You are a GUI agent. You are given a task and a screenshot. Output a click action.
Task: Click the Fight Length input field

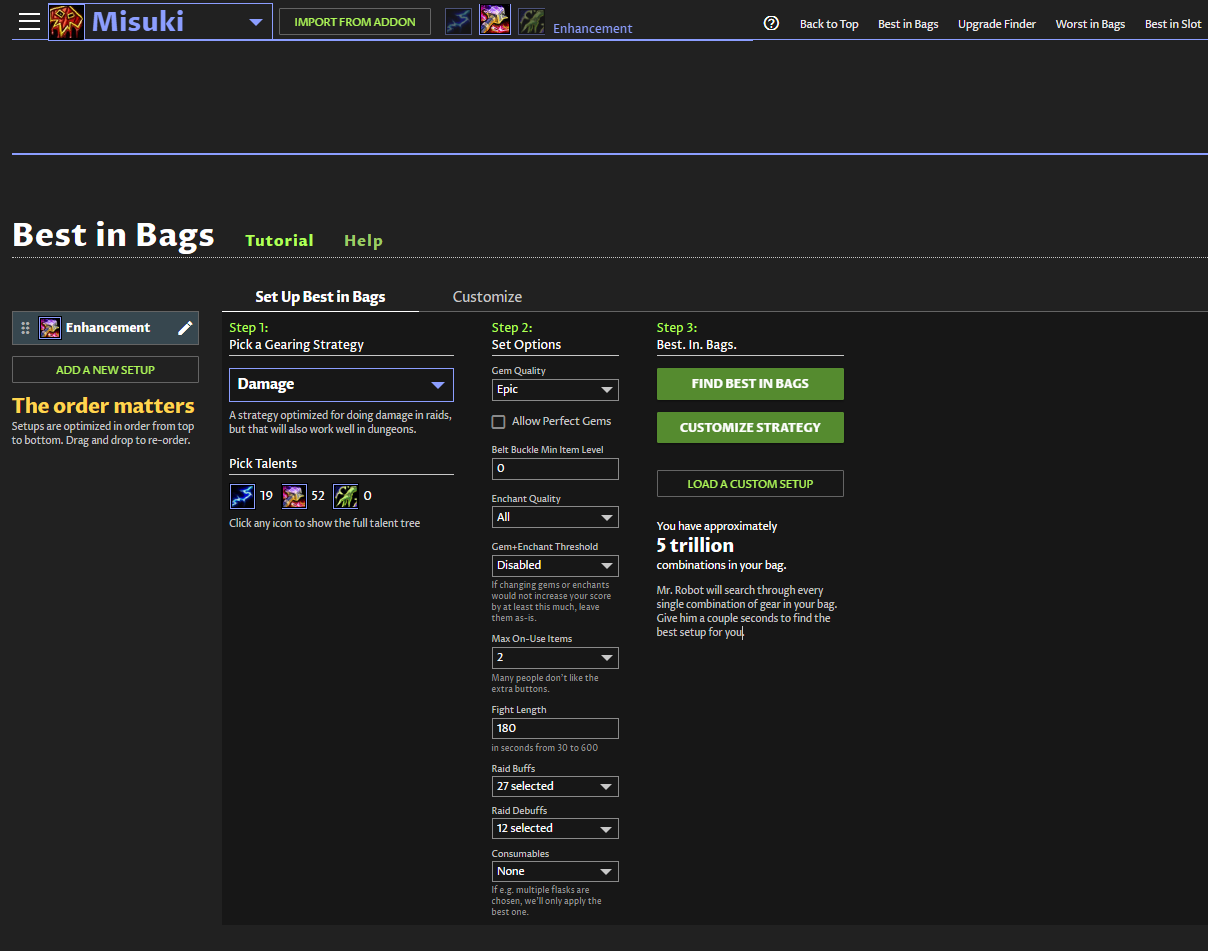(x=555, y=728)
